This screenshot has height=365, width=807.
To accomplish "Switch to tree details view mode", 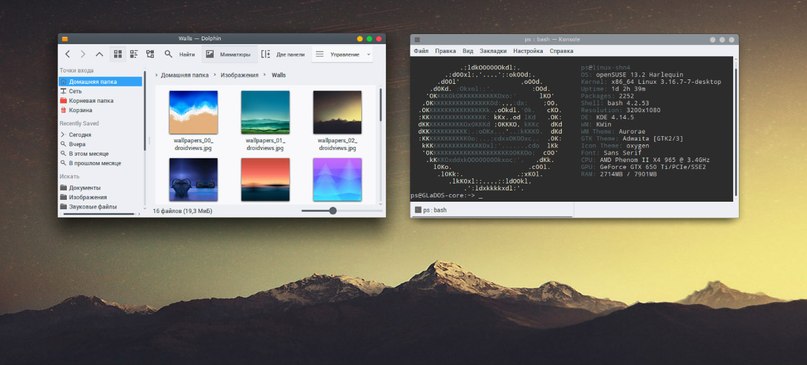I will point(150,54).
